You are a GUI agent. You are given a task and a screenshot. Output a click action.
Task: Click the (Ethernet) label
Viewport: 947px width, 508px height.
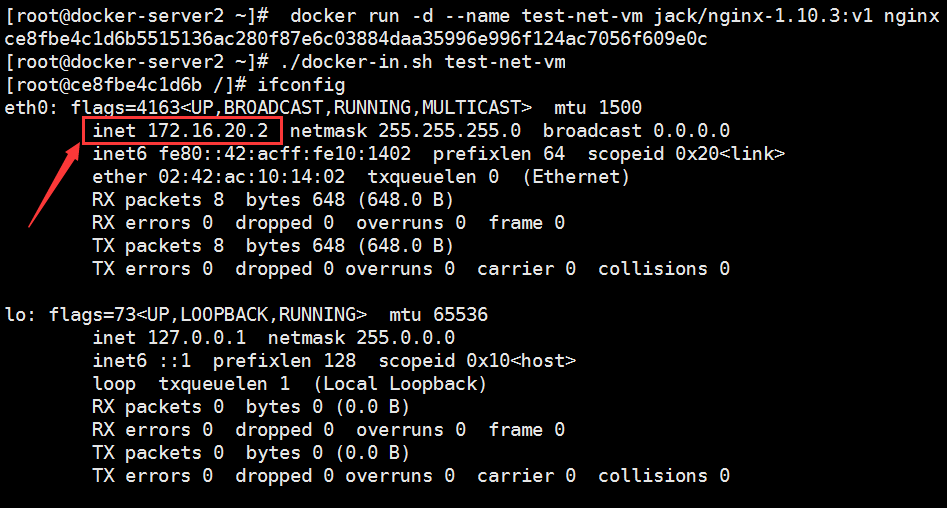pyautogui.click(x=576, y=176)
